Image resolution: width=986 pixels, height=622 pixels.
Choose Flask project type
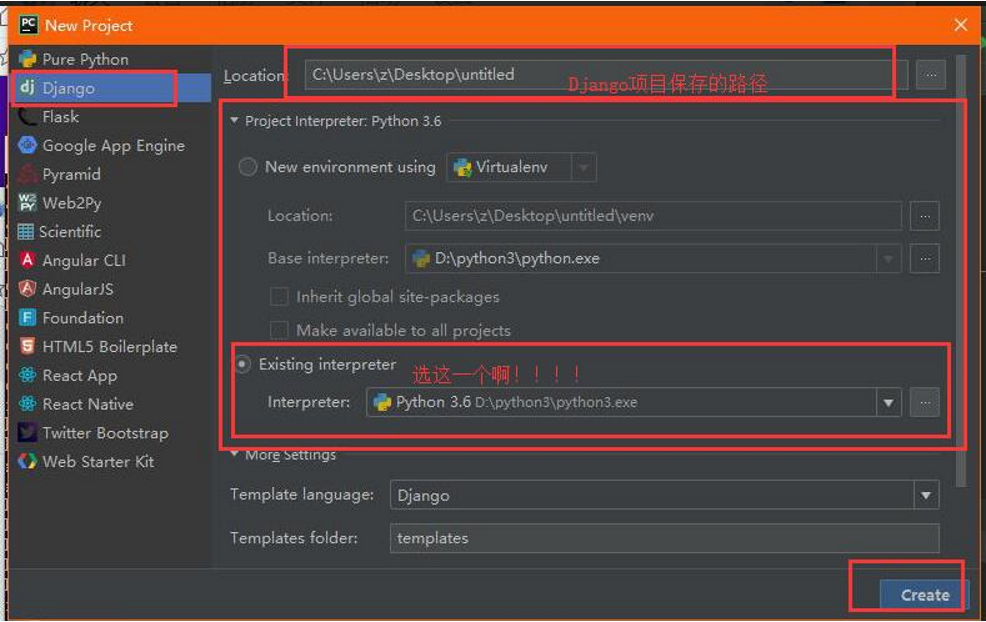point(60,116)
